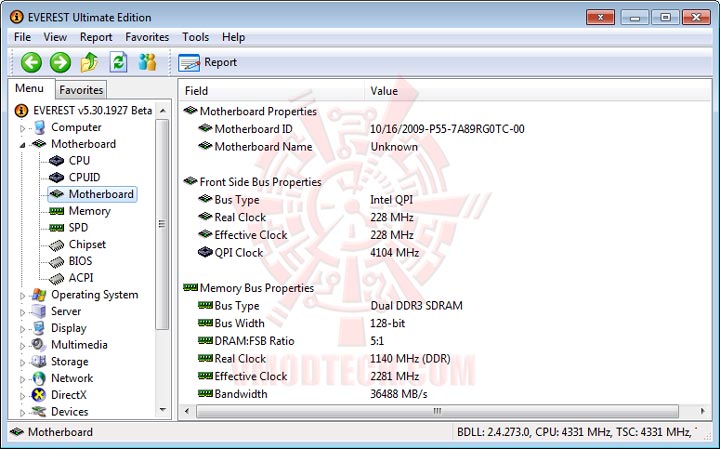This screenshot has width=720, height=449.
Task: Open the Help menu
Action: click(x=233, y=37)
